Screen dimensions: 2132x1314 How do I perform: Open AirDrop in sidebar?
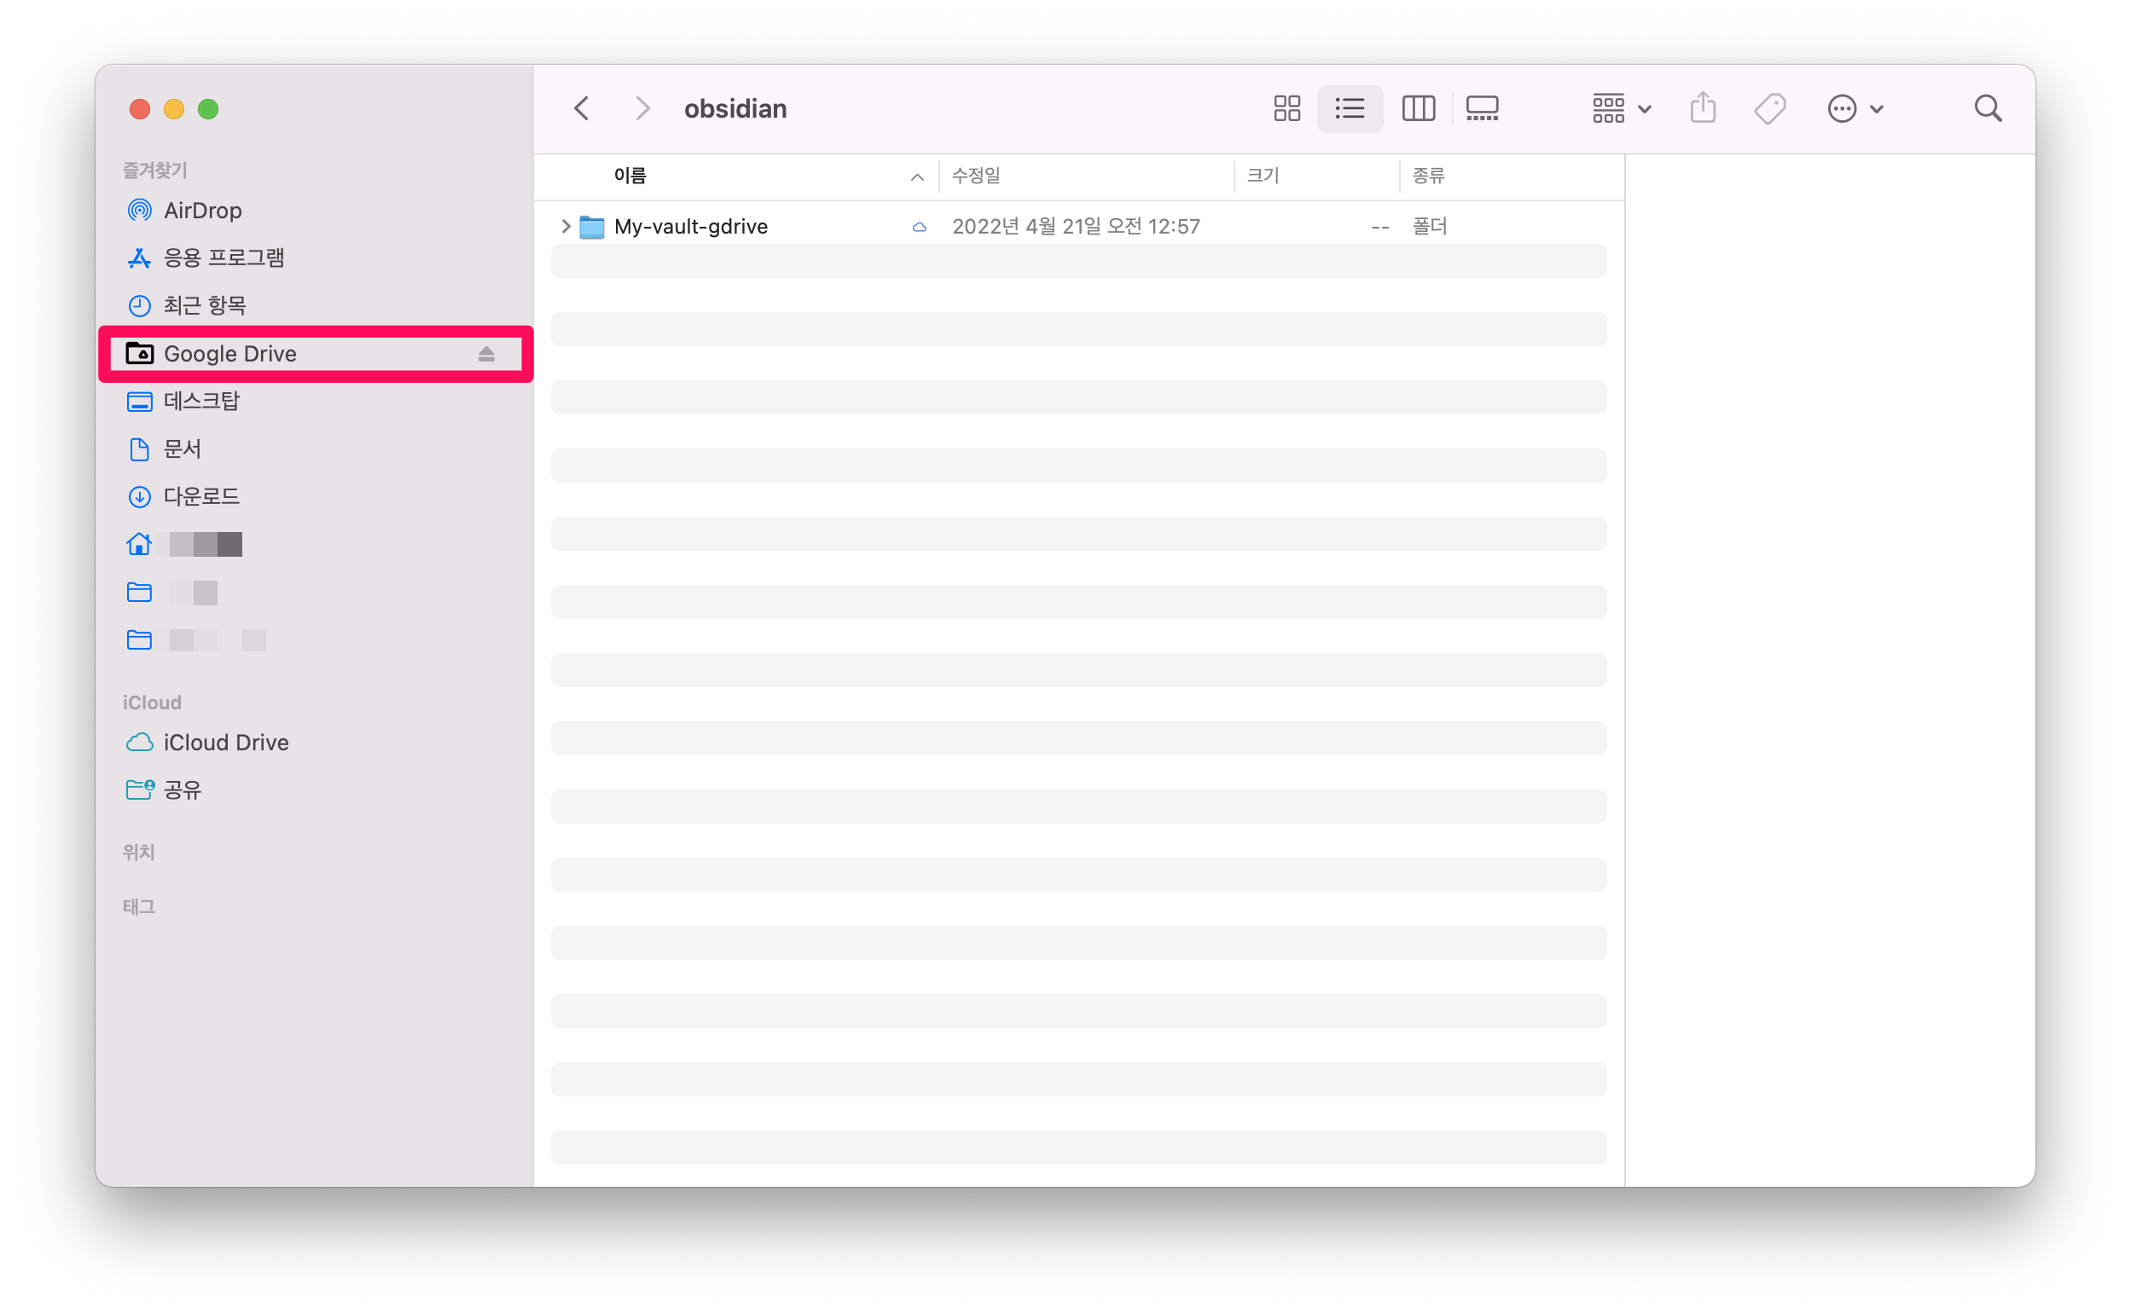tap(202, 210)
